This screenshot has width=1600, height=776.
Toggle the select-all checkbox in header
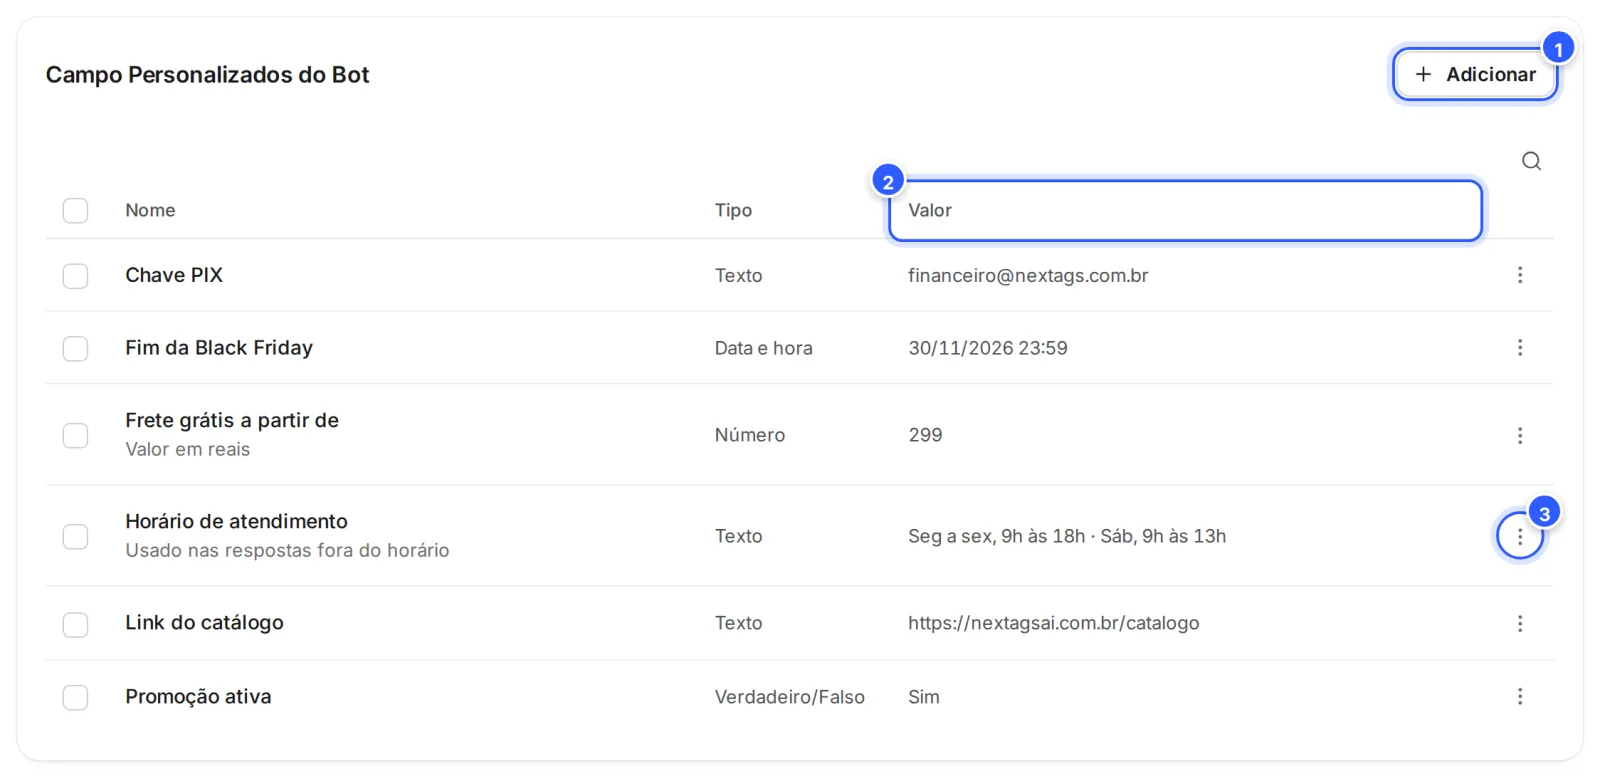[x=75, y=210]
